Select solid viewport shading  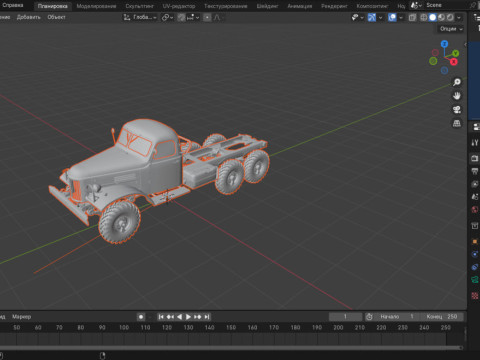[433, 17]
